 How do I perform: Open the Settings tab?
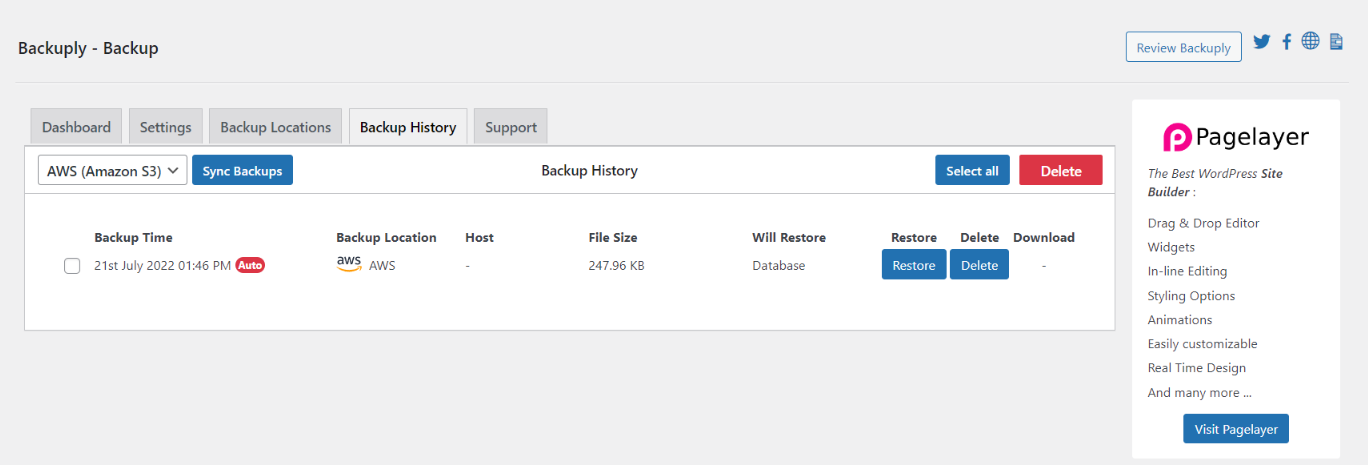point(166,127)
